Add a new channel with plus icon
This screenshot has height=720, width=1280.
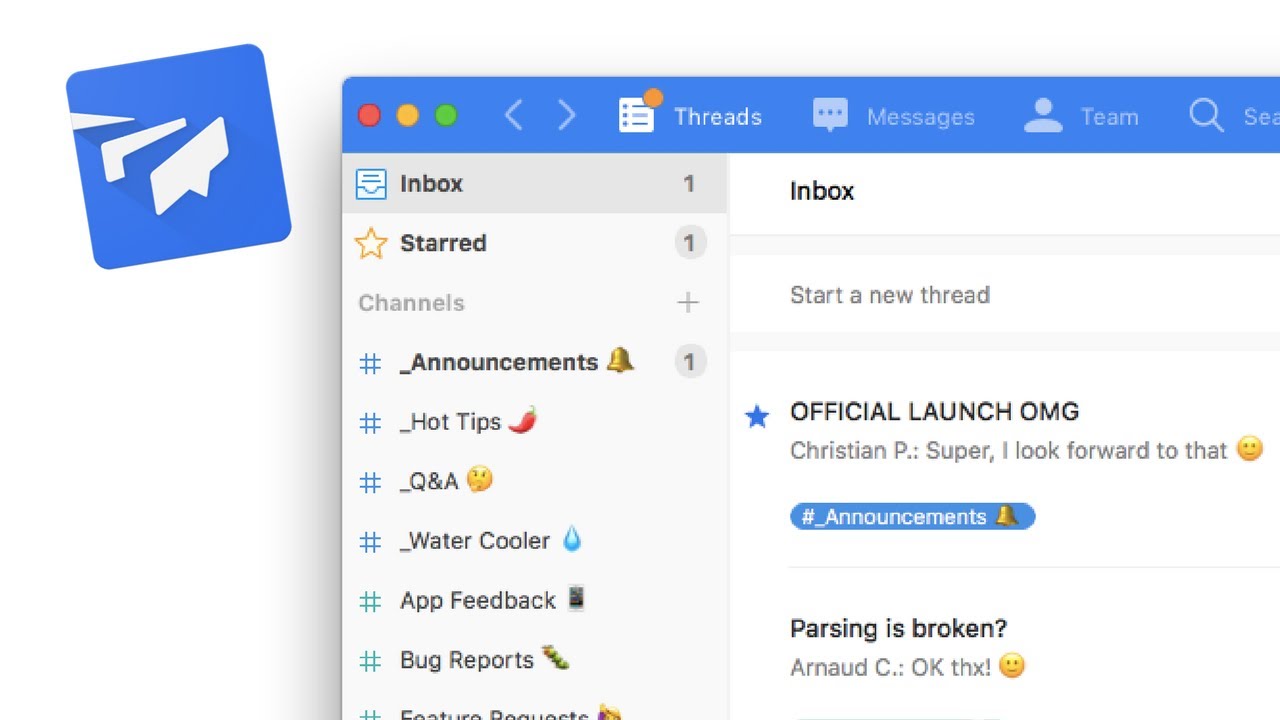(x=688, y=302)
